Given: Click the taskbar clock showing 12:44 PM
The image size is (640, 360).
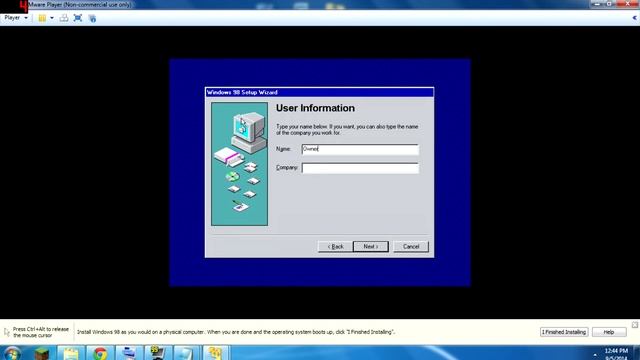Looking at the screenshot, I should click(616, 354).
